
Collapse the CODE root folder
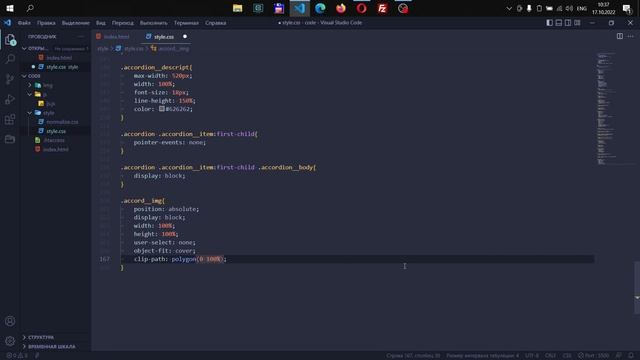pyautogui.click(x=24, y=76)
